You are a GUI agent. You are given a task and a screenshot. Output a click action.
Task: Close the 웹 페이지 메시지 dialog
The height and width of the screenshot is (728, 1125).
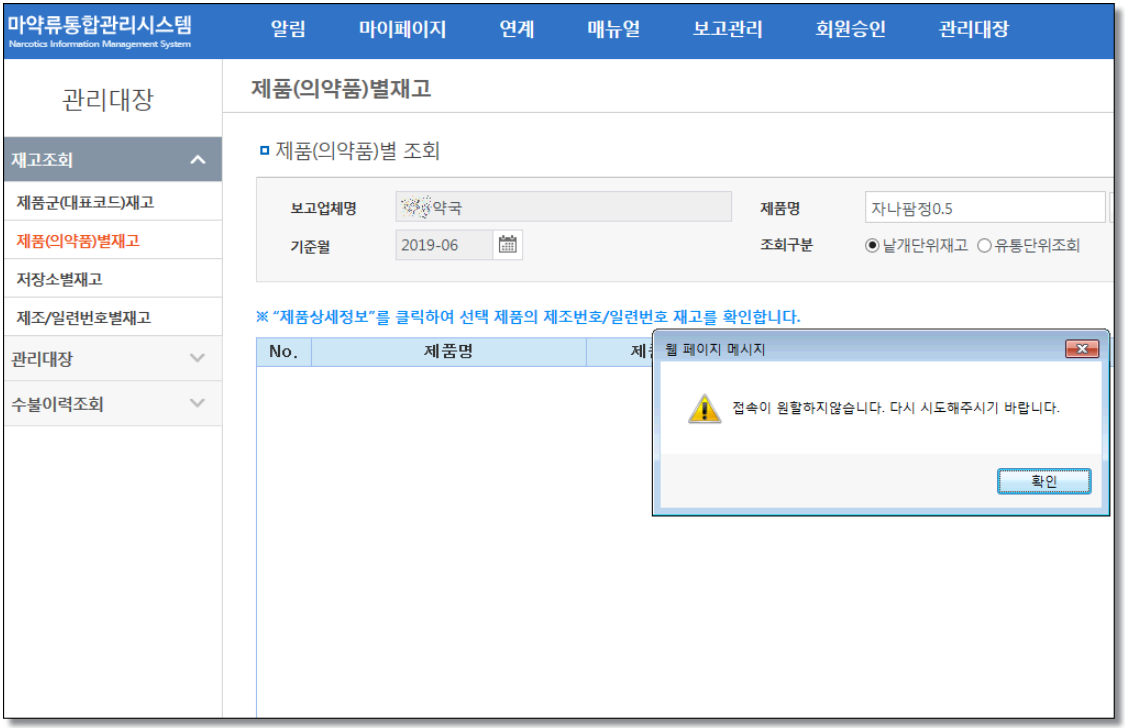[1082, 349]
